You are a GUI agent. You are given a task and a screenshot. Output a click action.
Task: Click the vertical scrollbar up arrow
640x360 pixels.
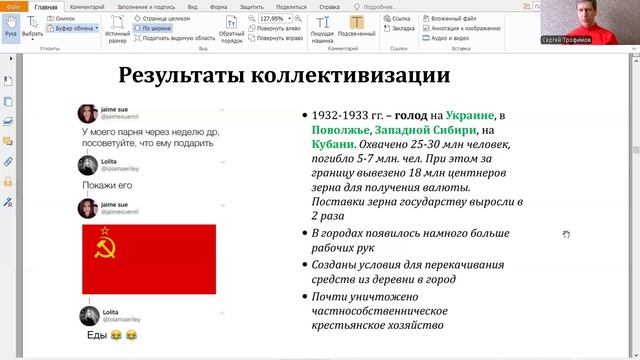pyautogui.click(x=636, y=60)
